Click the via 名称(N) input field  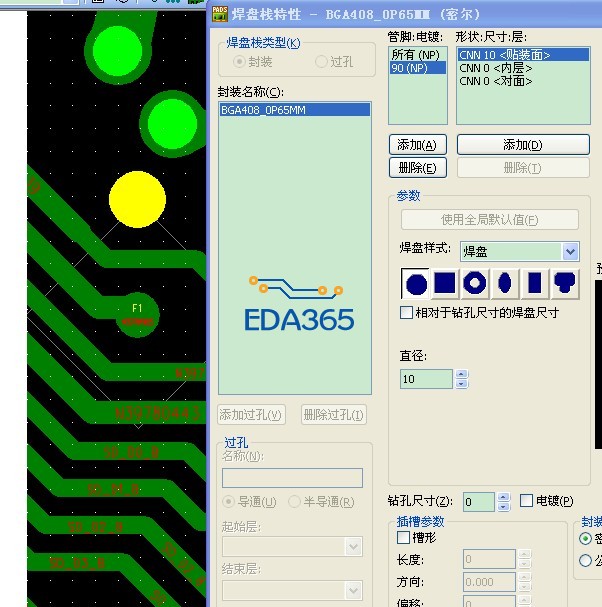coord(292,478)
